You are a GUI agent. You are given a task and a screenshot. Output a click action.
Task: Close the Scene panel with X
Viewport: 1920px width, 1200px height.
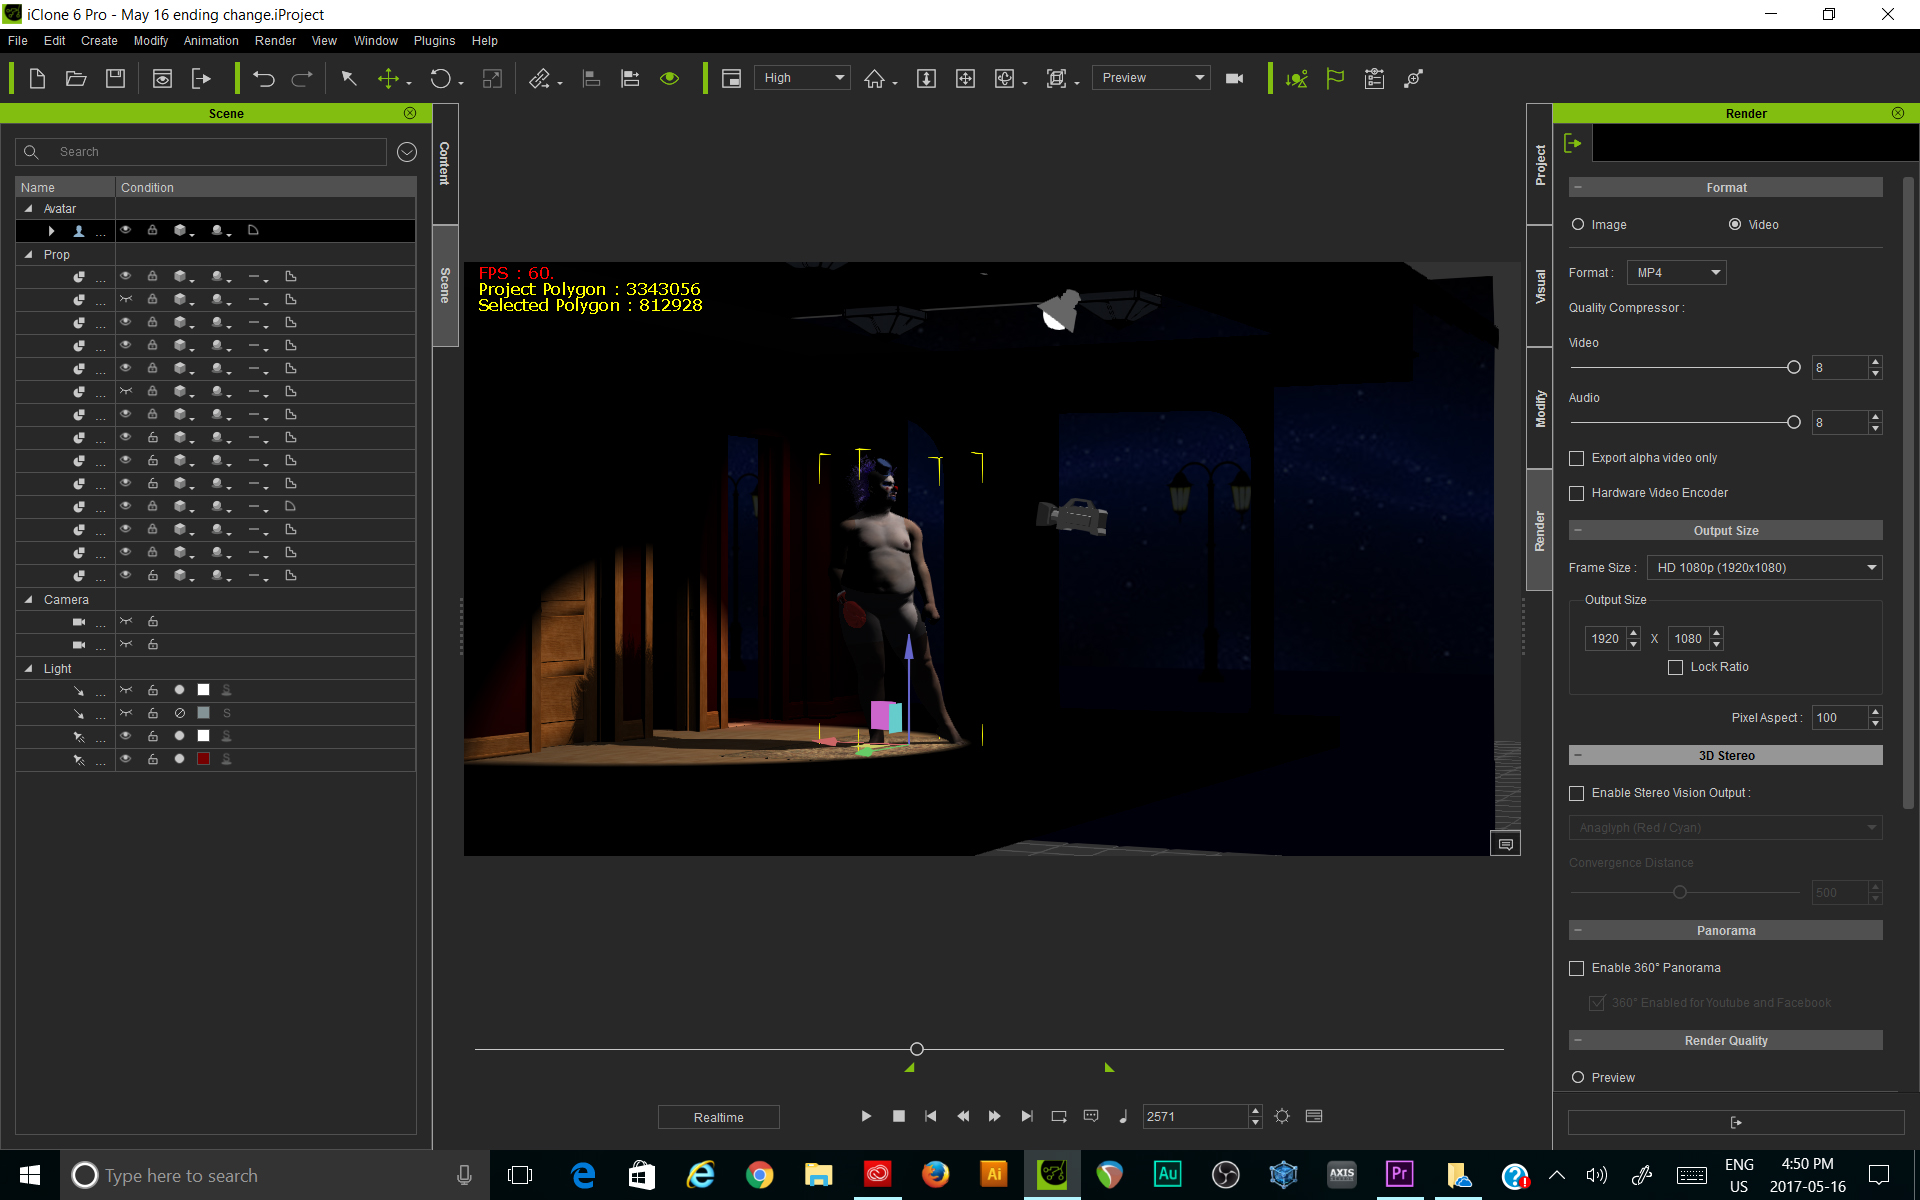click(410, 113)
